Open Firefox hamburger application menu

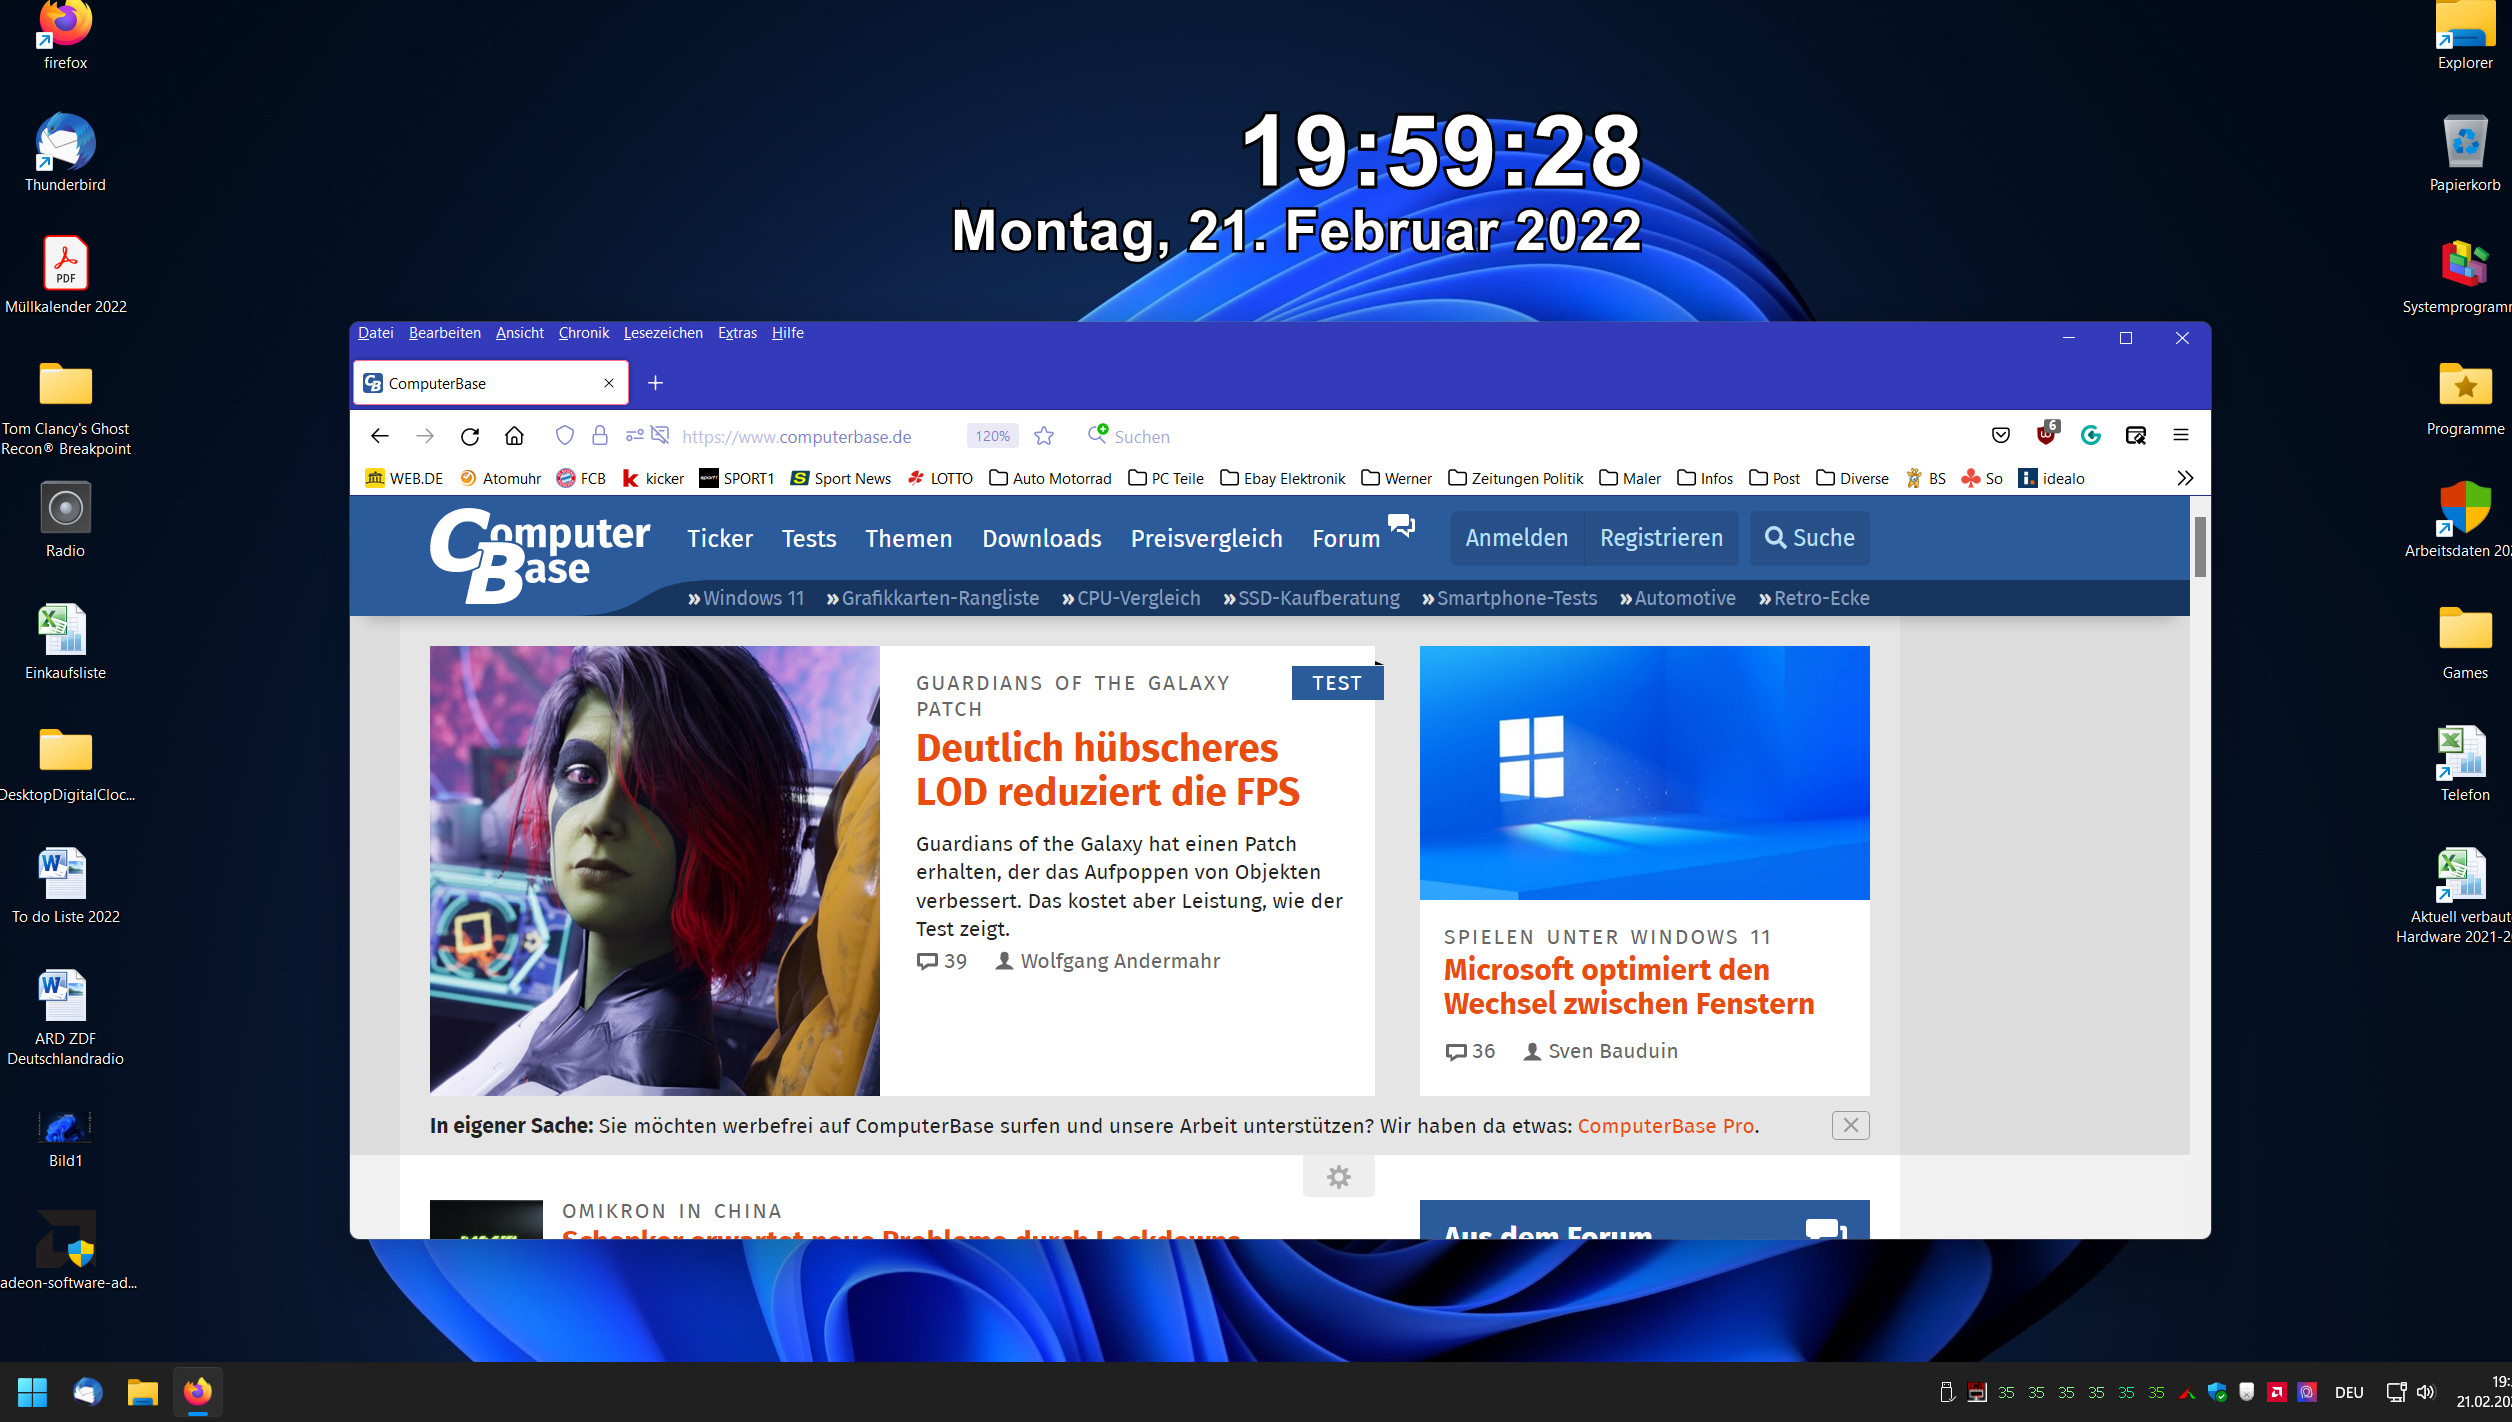[2181, 435]
